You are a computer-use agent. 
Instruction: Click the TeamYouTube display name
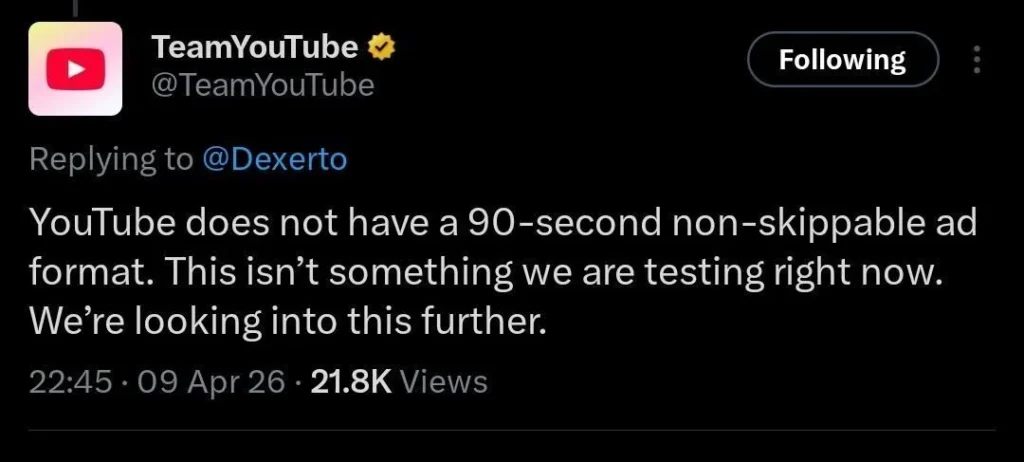coord(254,46)
